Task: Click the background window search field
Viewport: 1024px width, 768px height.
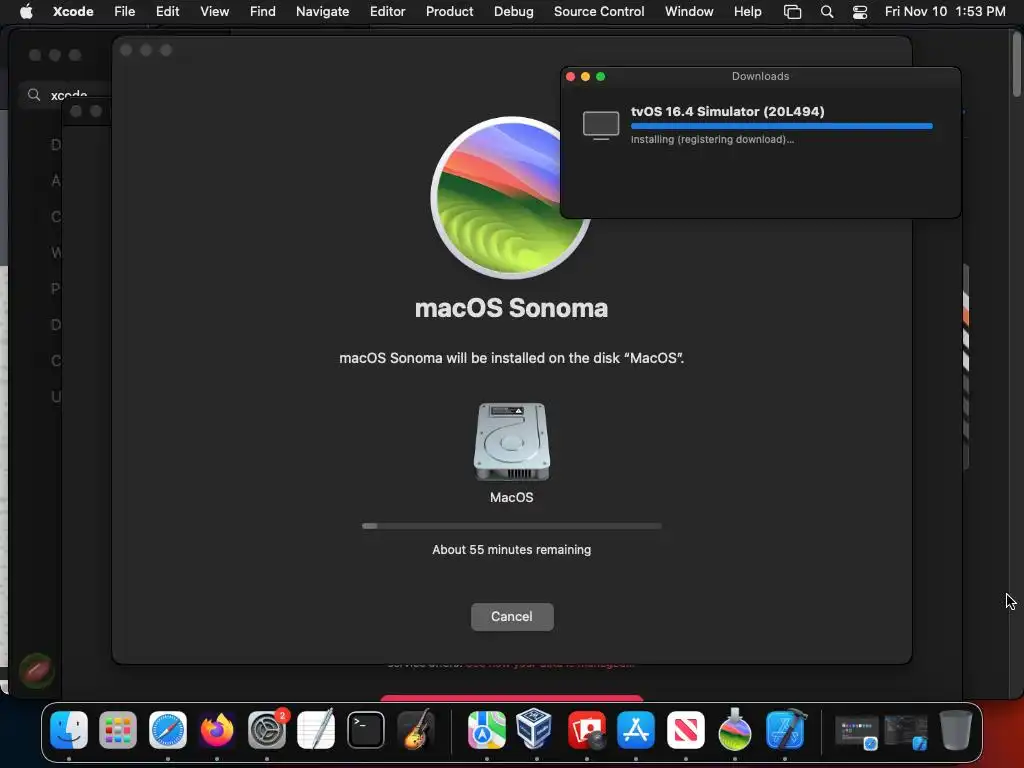Action: coord(64,95)
